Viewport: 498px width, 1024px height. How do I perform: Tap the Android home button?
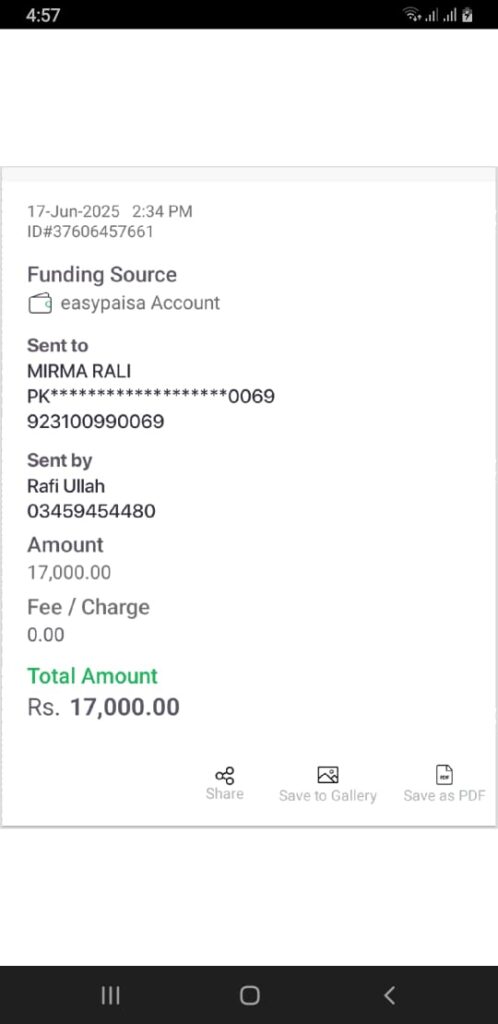coord(249,995)
